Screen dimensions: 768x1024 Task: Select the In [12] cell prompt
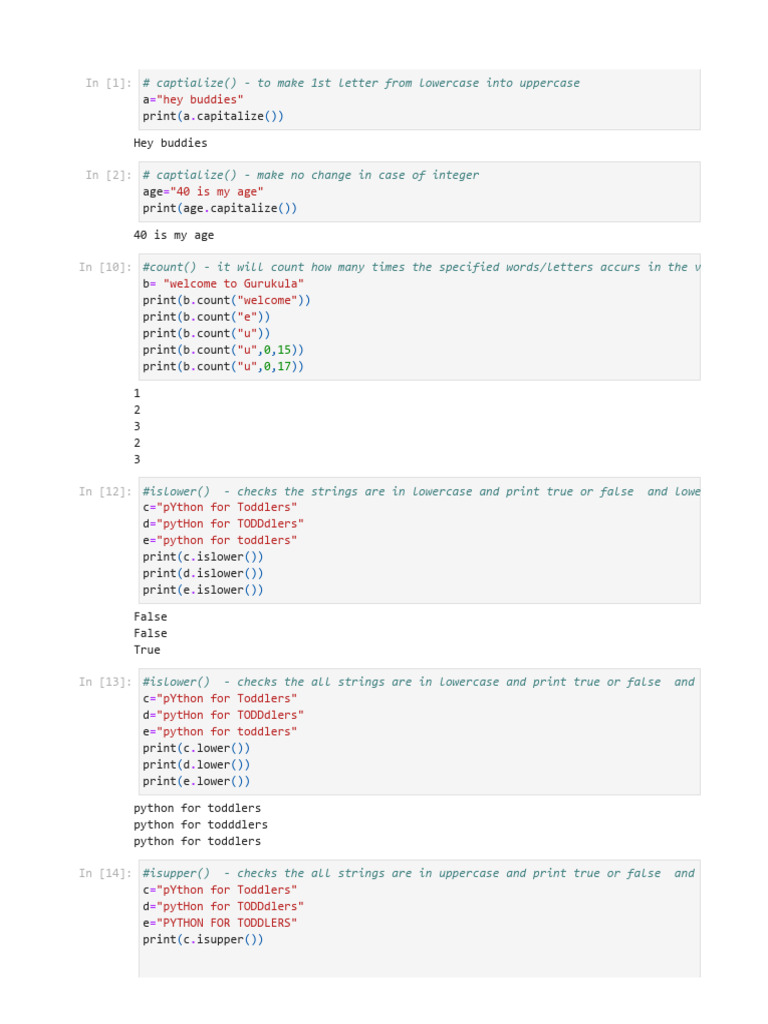[x=105, y=492]
